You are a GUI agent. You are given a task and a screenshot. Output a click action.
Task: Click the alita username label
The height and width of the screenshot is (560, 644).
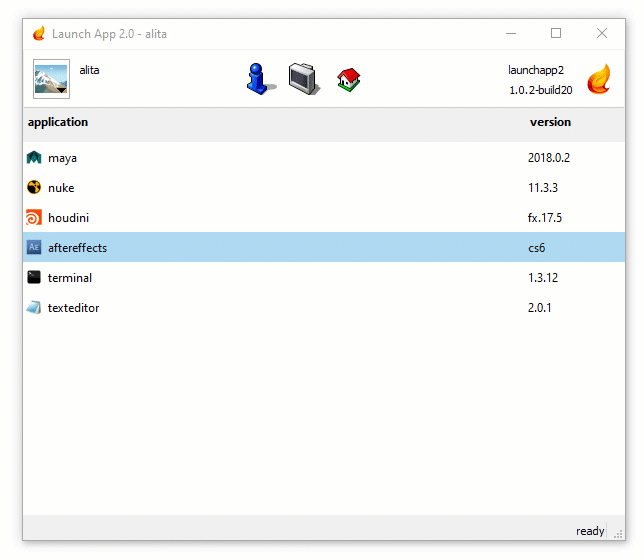(89, 70)
